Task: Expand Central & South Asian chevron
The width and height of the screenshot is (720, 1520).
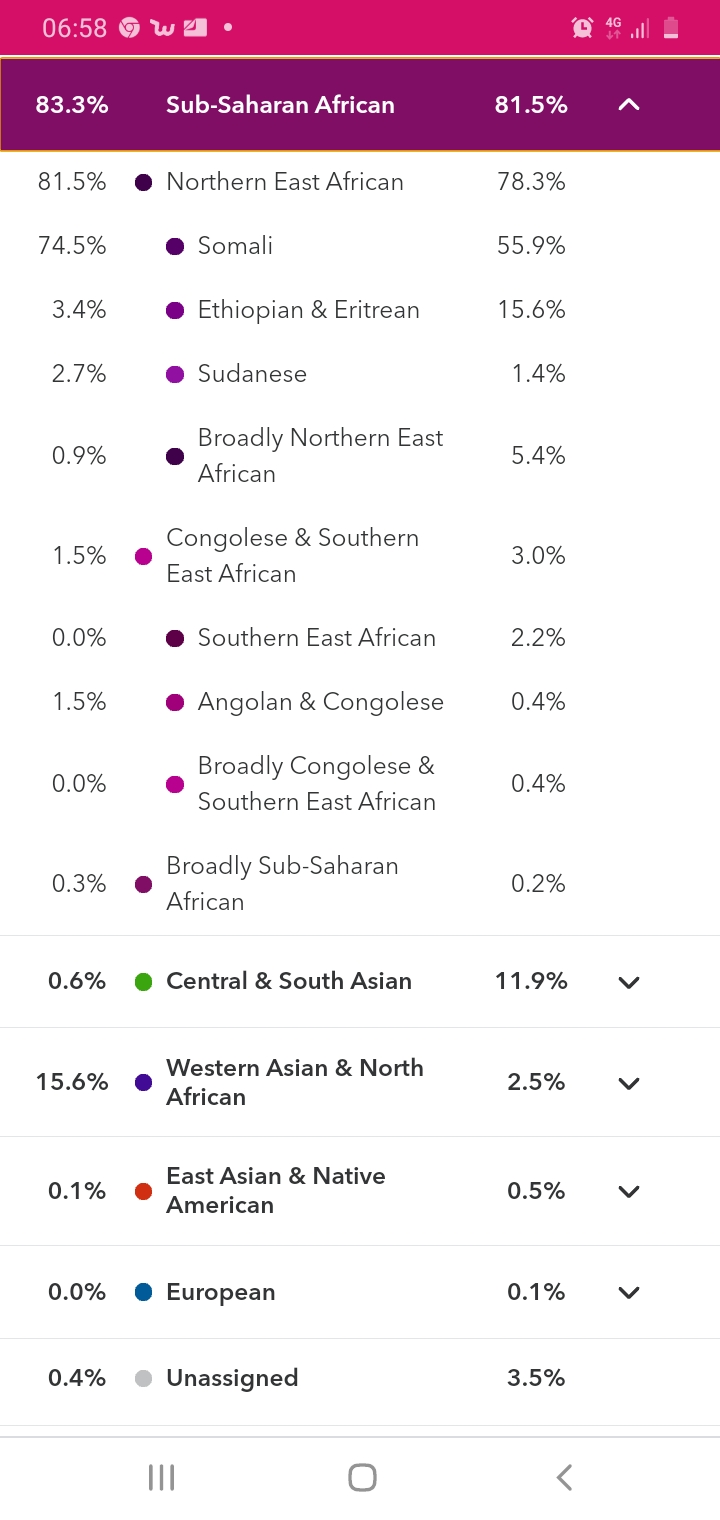Action: pos(628,982)
